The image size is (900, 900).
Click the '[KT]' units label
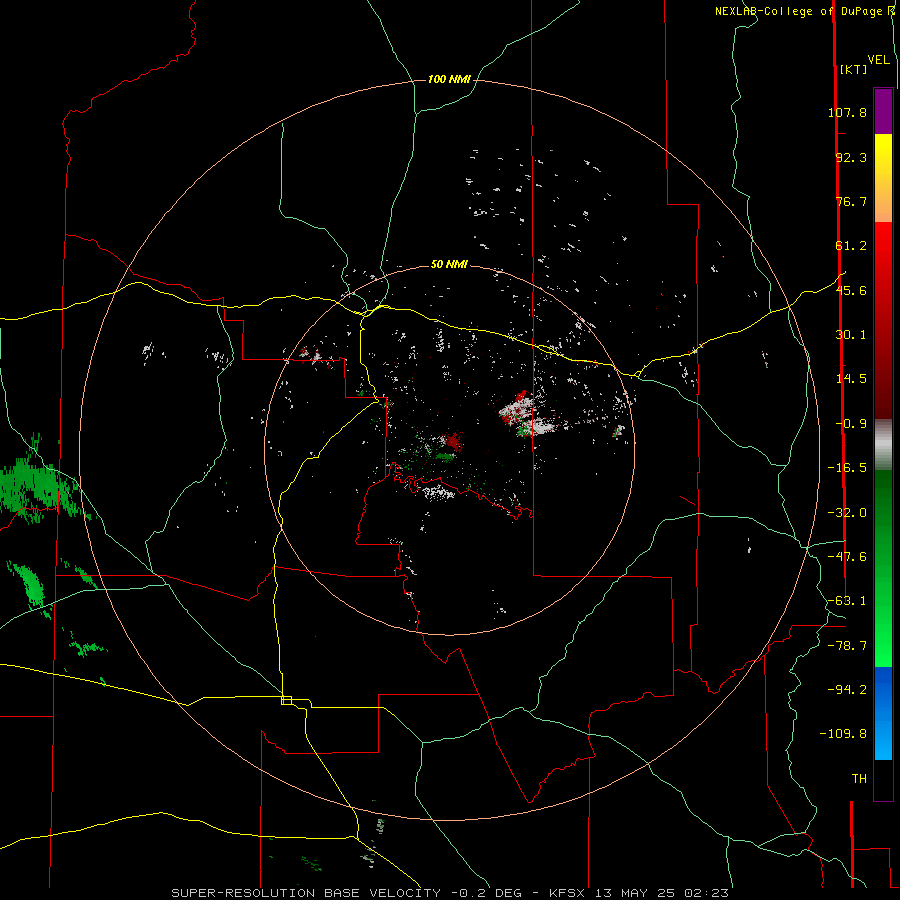click(853, 69)
